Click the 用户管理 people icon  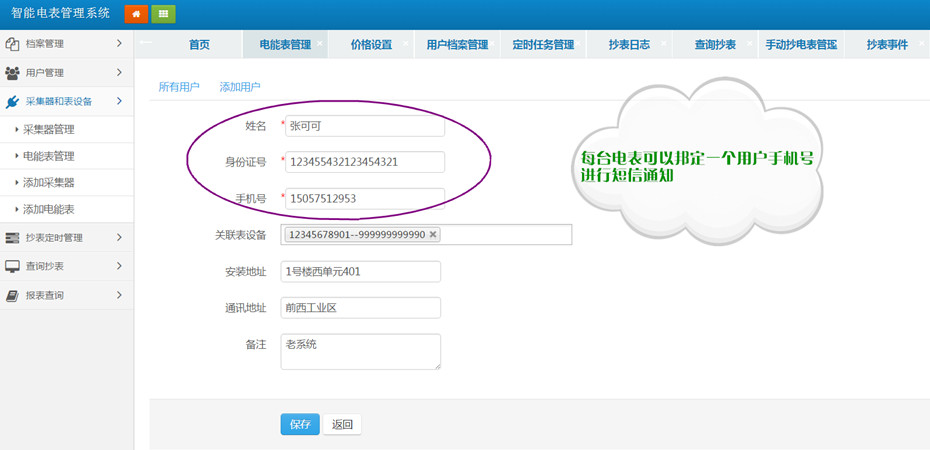pyautogui.click(x=12, y=73)
